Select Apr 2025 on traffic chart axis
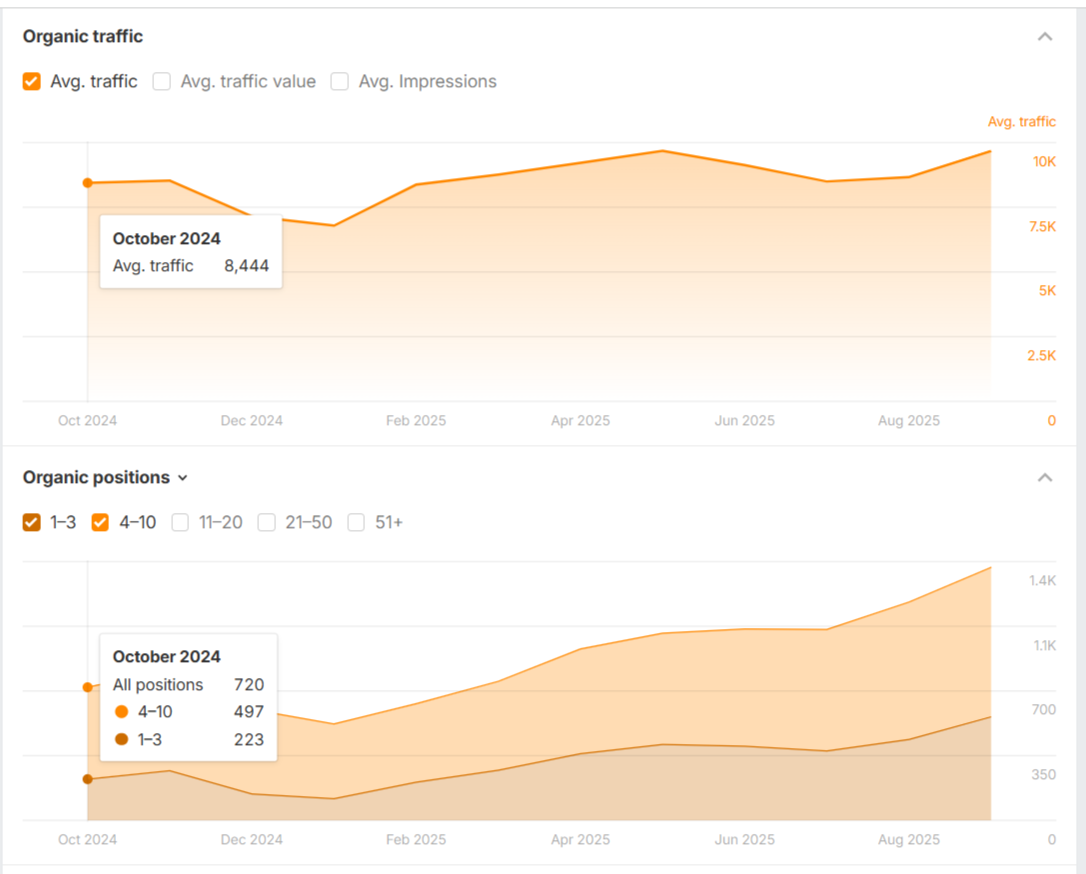This screenshot has width=1086, height=874. click(x=580, y=421)
